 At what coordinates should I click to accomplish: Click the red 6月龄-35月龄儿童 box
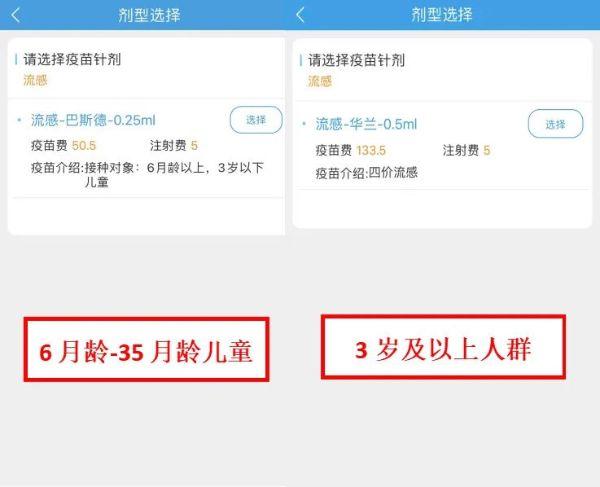[x=146, y=350]
